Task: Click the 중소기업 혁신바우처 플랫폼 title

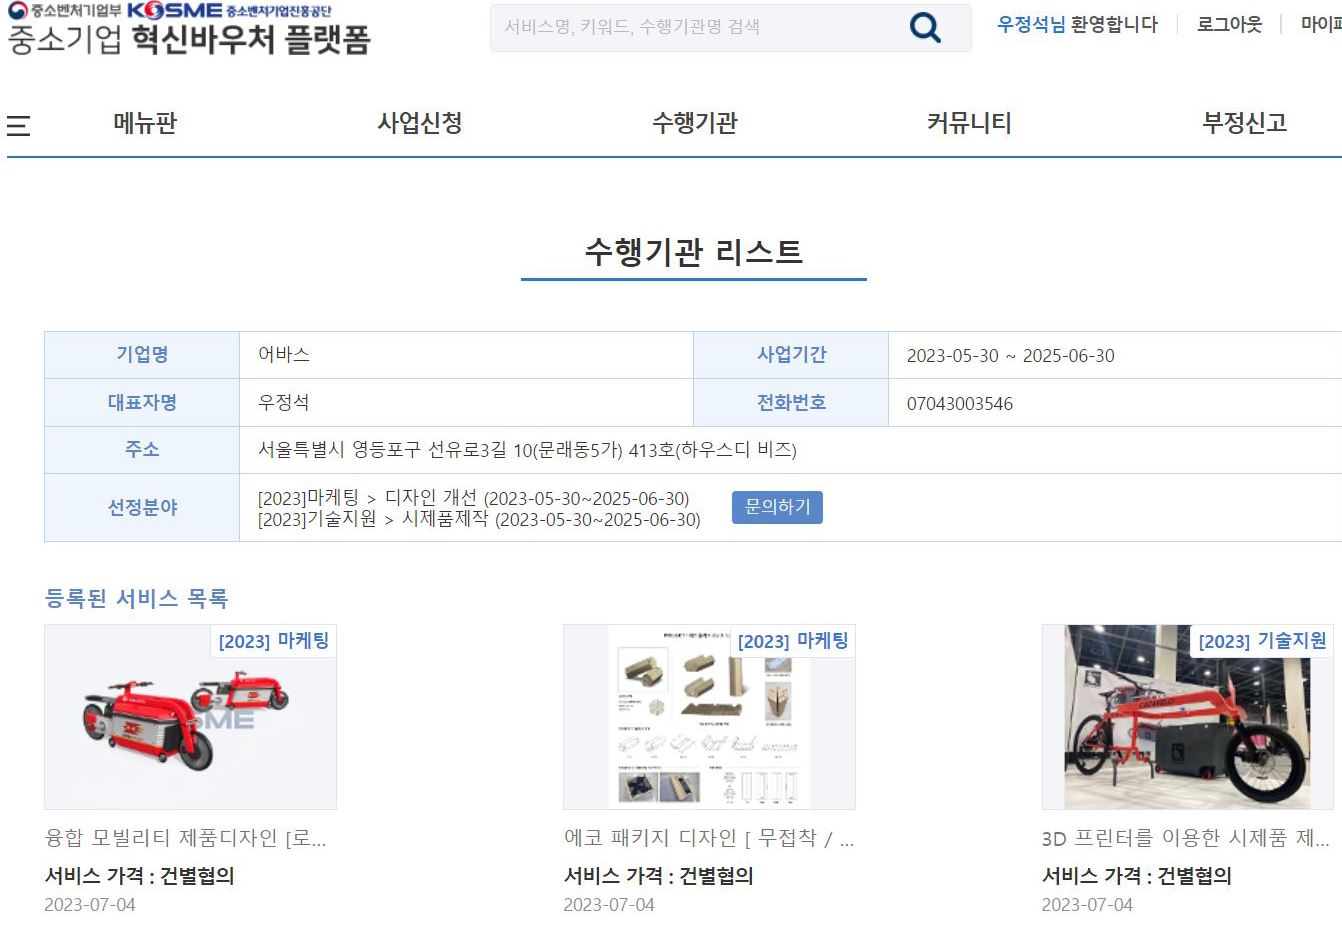Action: (189, 40)
